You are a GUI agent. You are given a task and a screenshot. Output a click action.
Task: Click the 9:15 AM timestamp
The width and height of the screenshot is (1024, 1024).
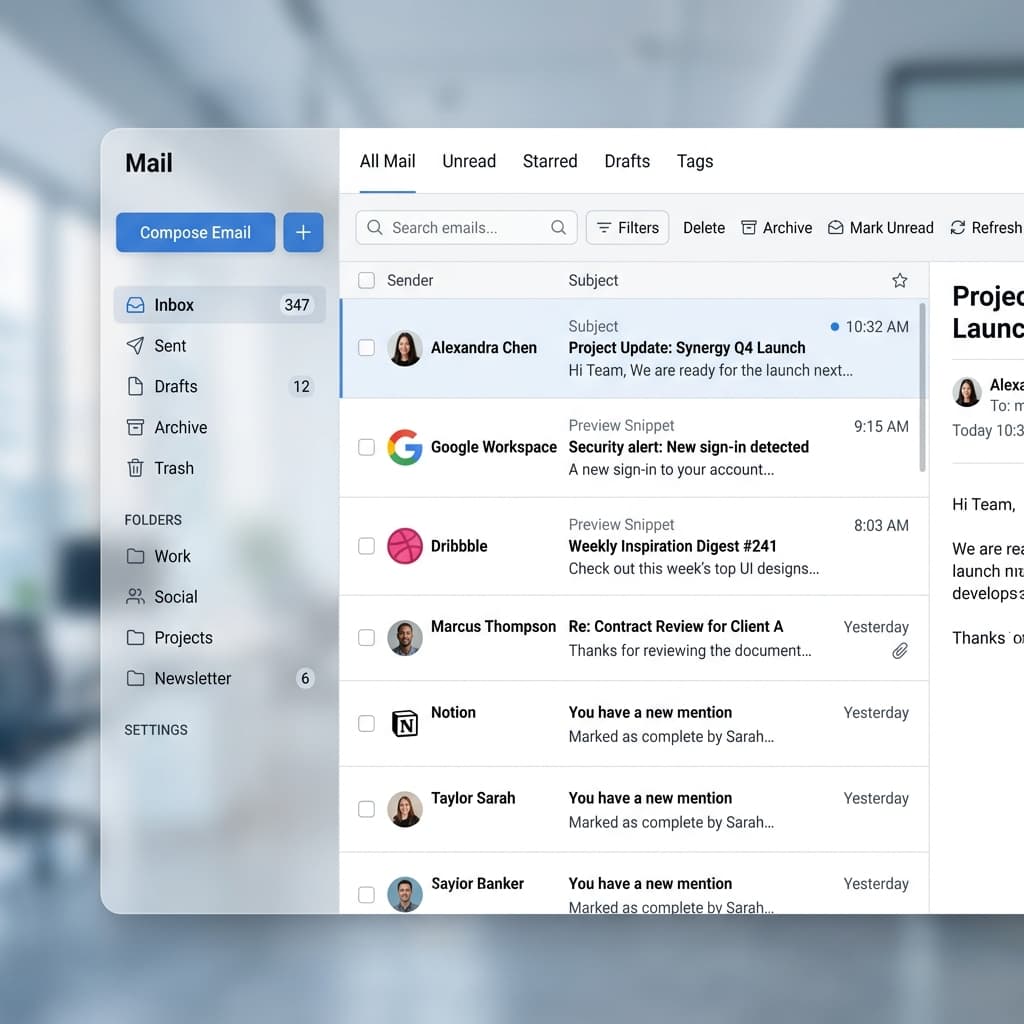pos(881,426)
